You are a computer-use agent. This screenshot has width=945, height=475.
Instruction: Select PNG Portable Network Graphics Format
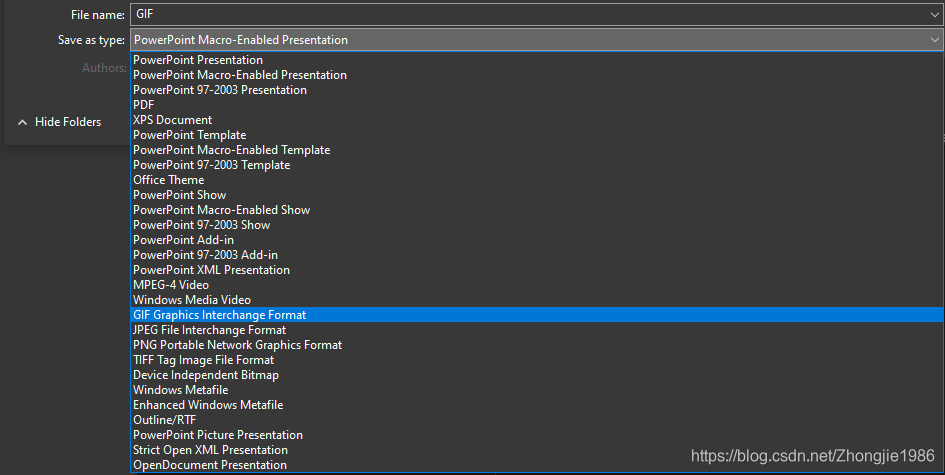click(x=537, y=345)
